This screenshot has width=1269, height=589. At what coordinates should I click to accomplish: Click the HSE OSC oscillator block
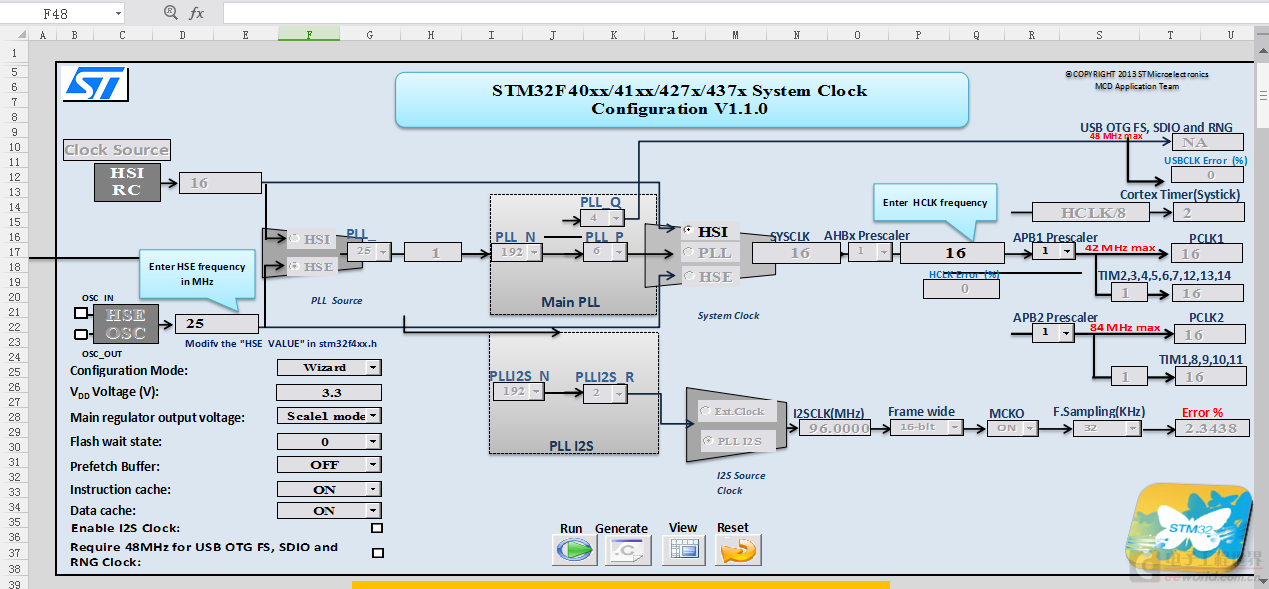(127, 324)
